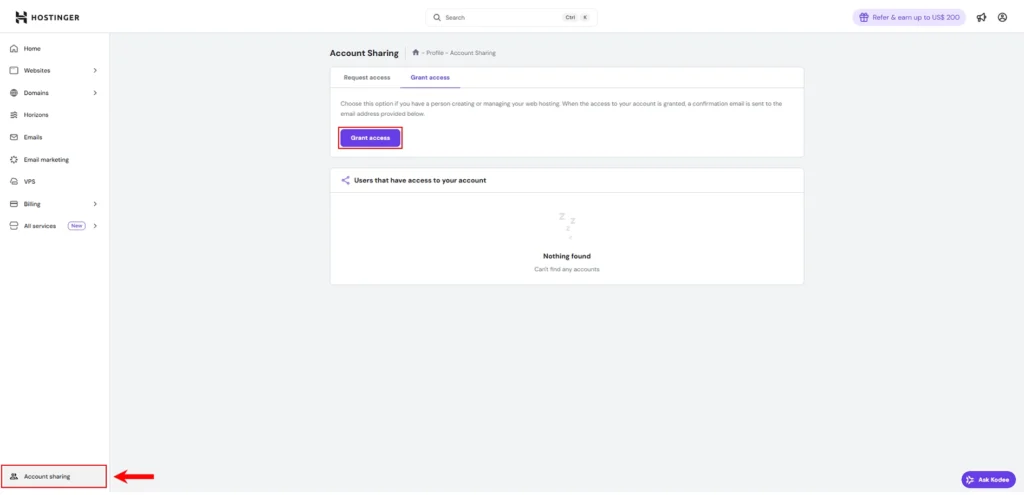The width and height of the screenshot is (1024, 495).
Task: Click 'Users that have access to your account'
Action: pos(420,180)
